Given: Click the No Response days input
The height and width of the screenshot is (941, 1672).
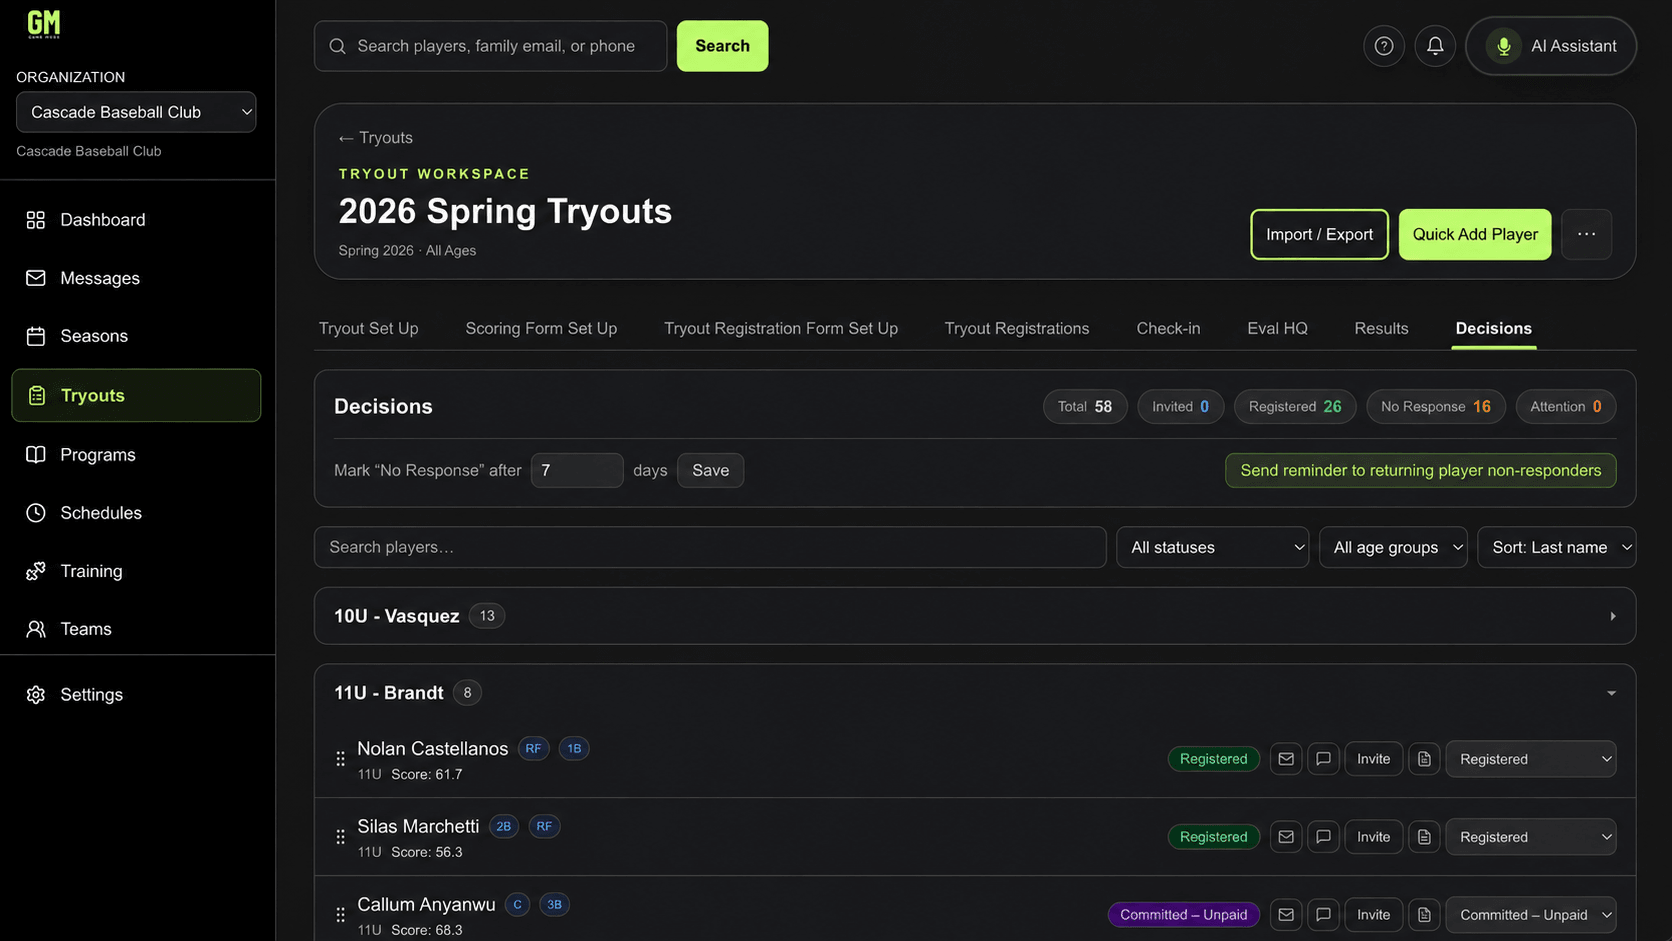Looking at the screenshot, I should point(577,470).
